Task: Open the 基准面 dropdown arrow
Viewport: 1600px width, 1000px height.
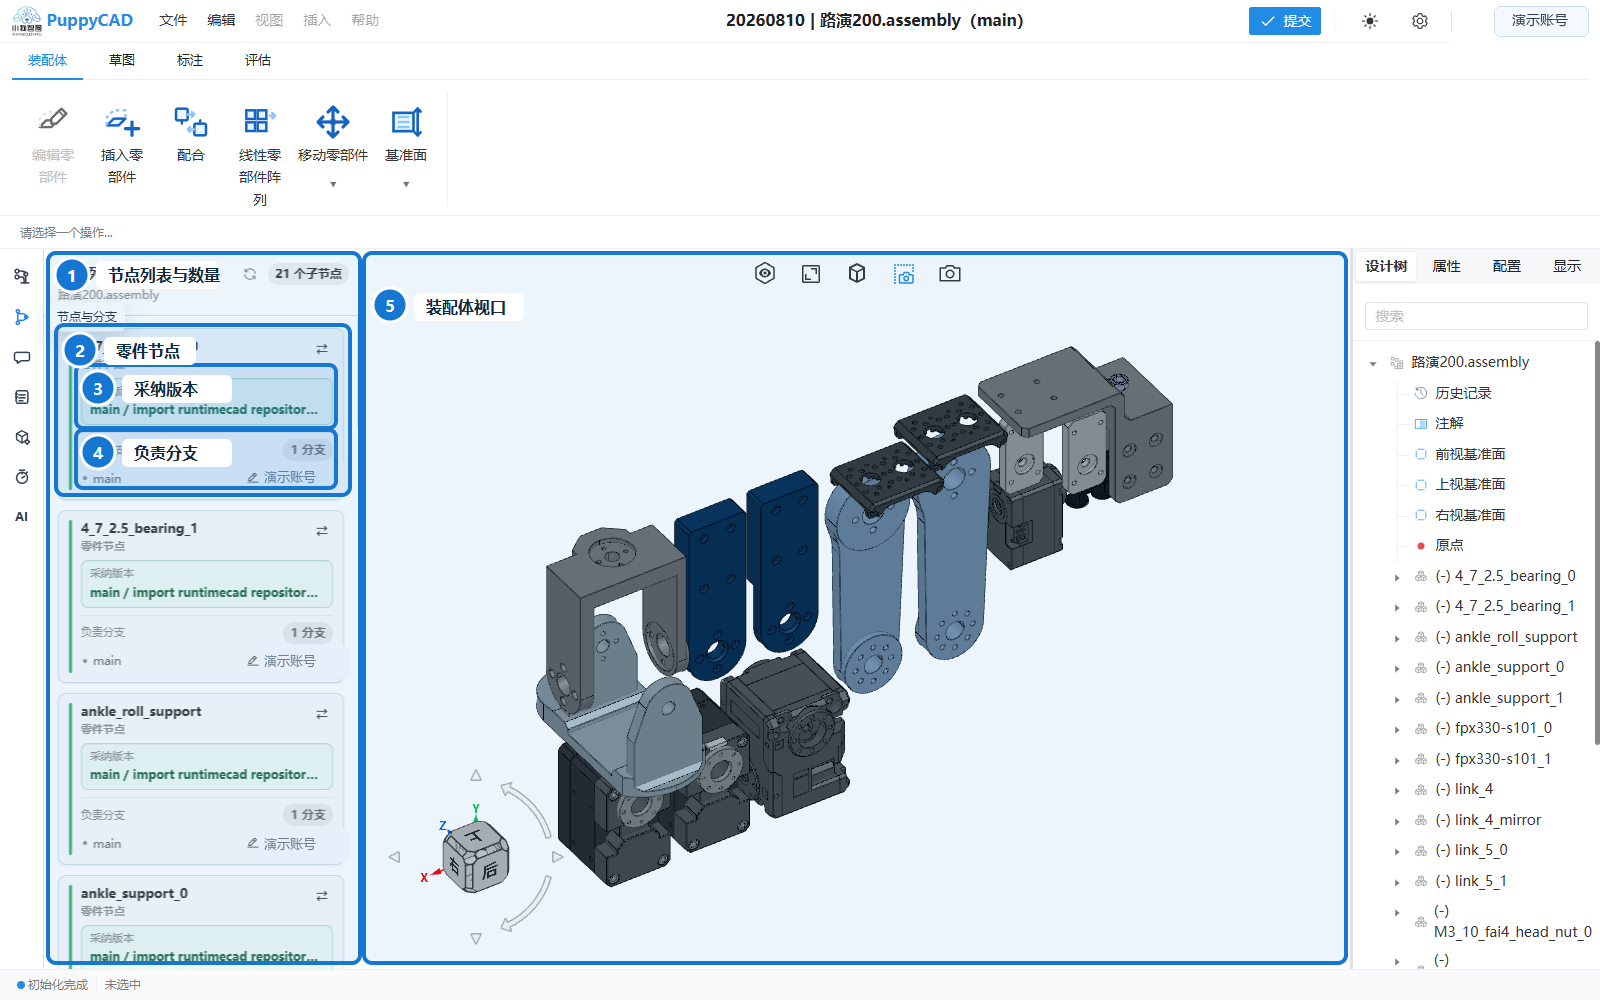Action: [406, 184]
